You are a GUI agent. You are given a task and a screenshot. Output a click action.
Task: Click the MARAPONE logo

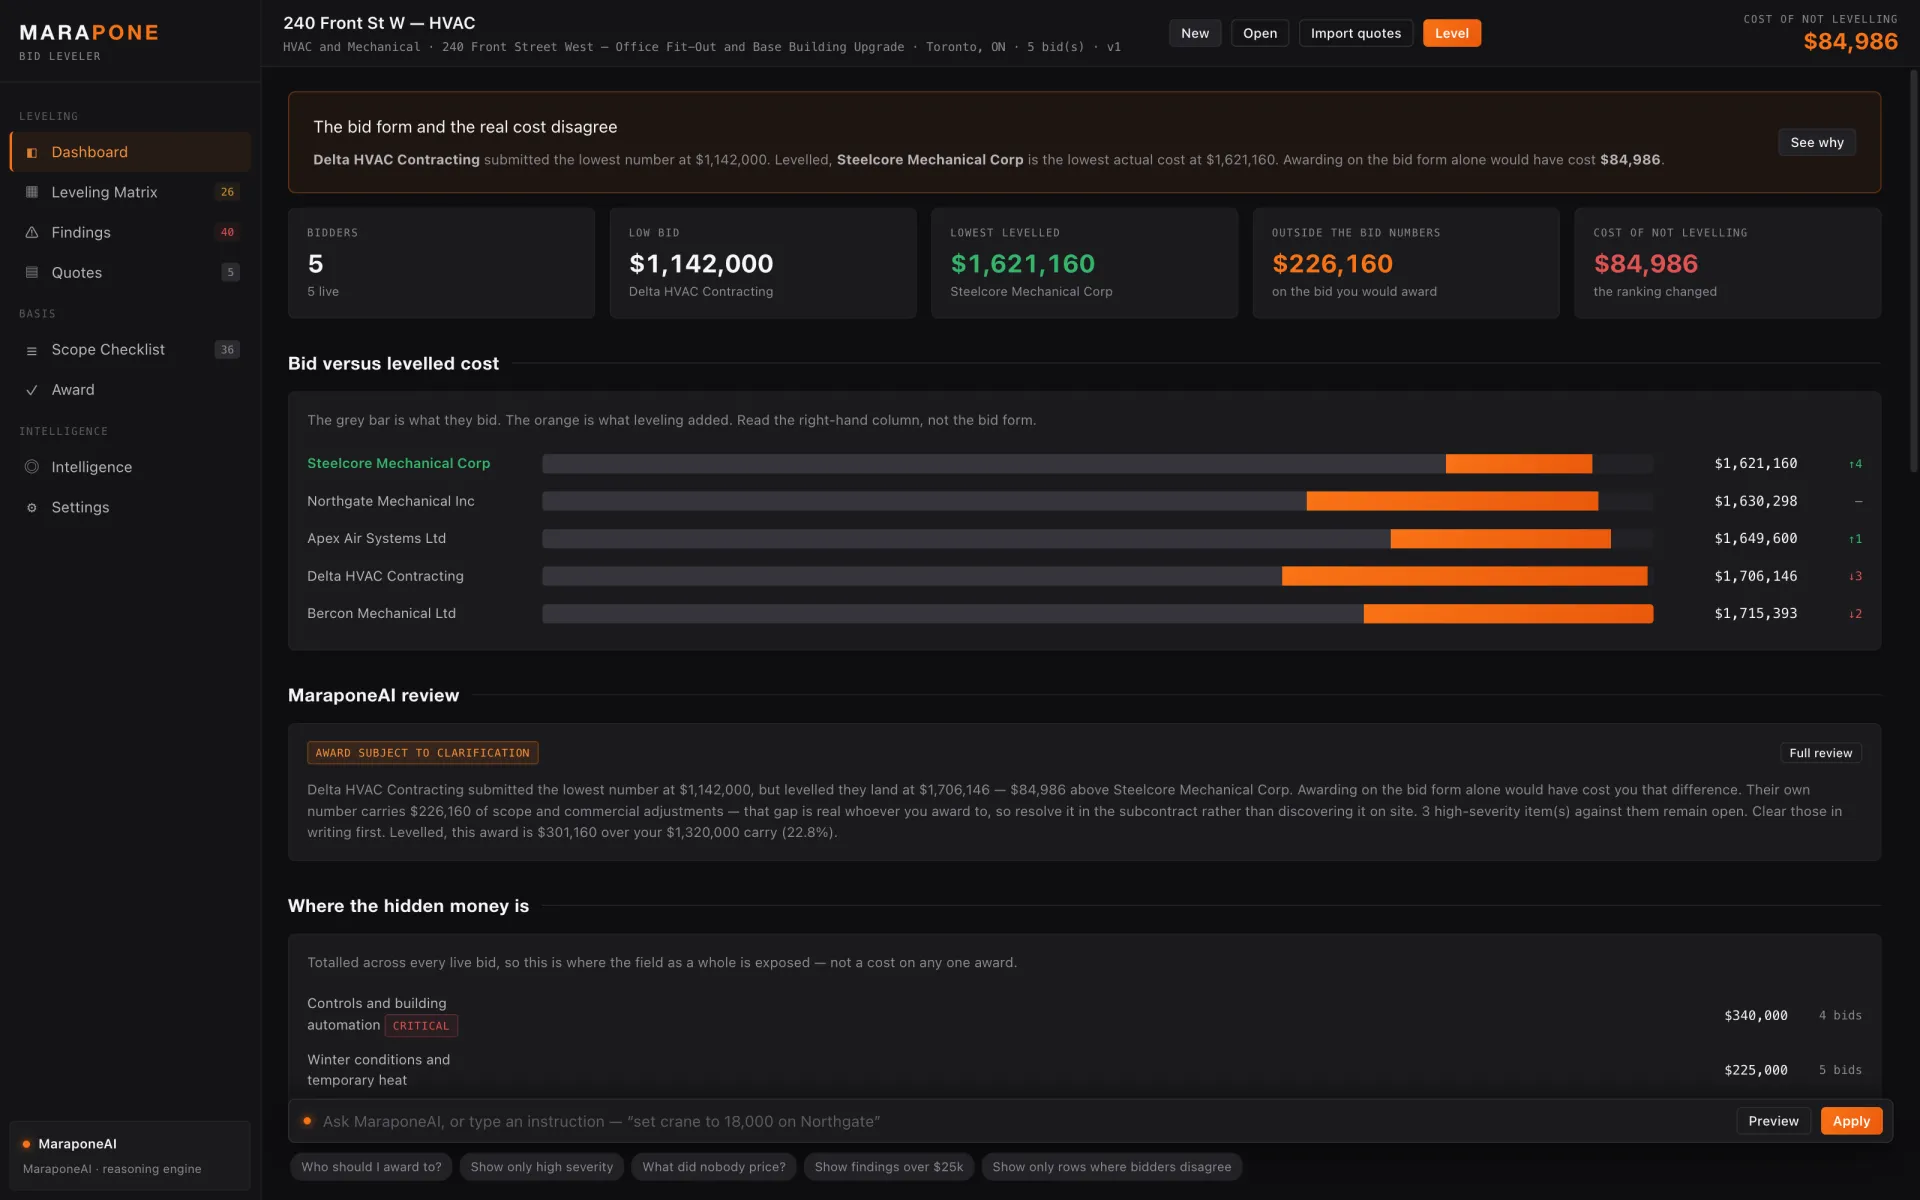89,33
